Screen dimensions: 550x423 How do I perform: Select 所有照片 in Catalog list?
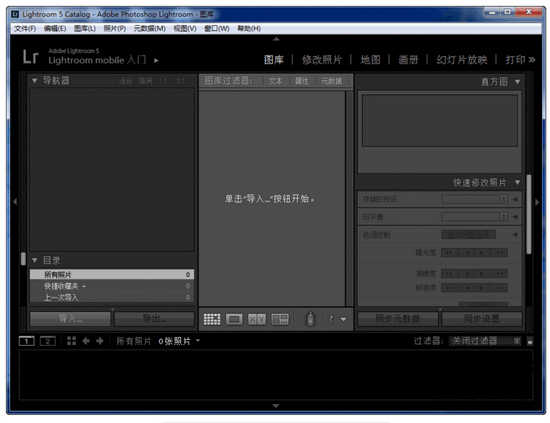[112, 274]
